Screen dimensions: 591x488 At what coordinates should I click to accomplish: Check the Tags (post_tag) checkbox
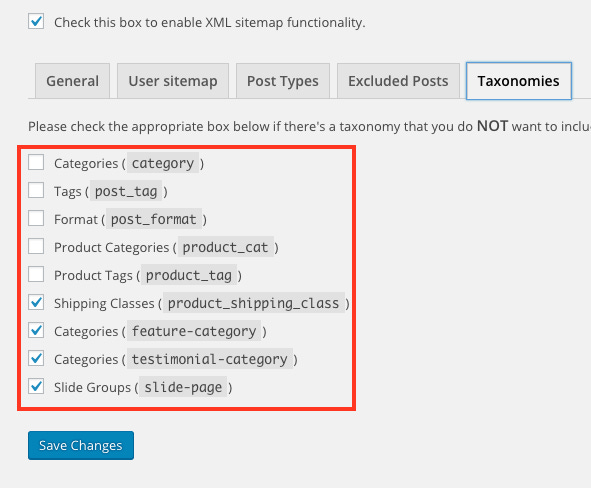coord(36,190)
